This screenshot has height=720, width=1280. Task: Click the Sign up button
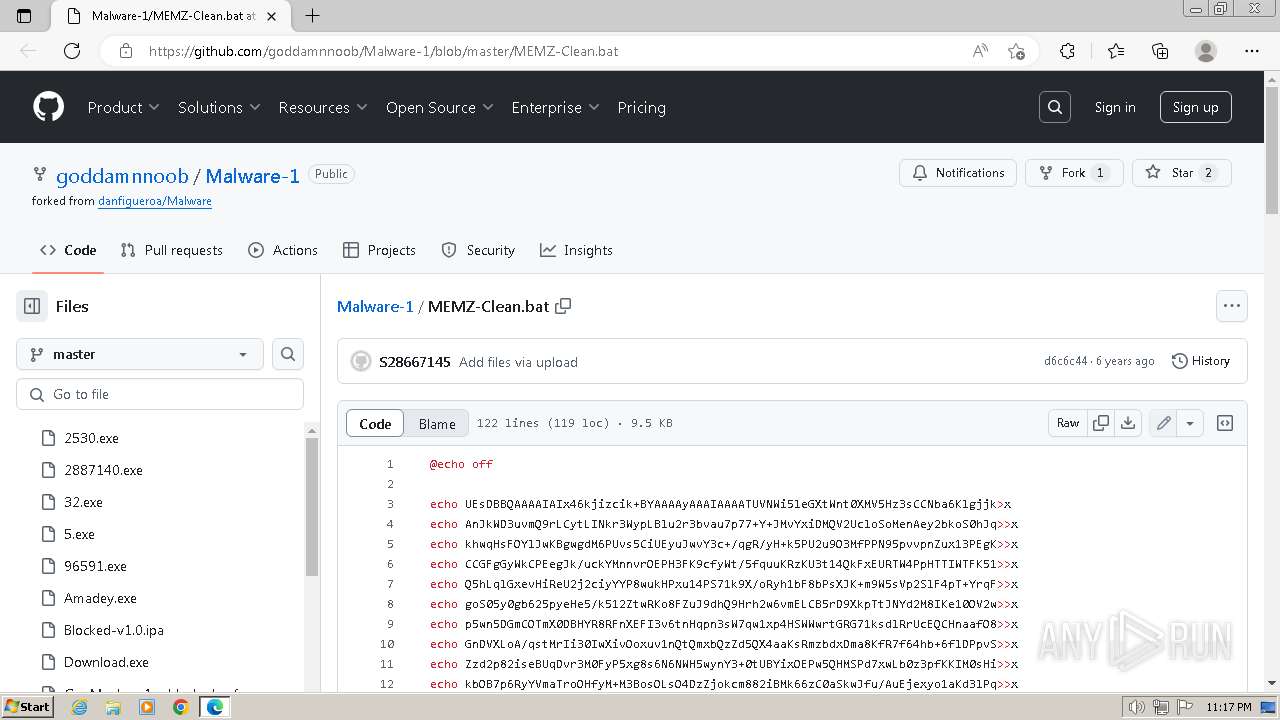click(x=1195, y=107)
